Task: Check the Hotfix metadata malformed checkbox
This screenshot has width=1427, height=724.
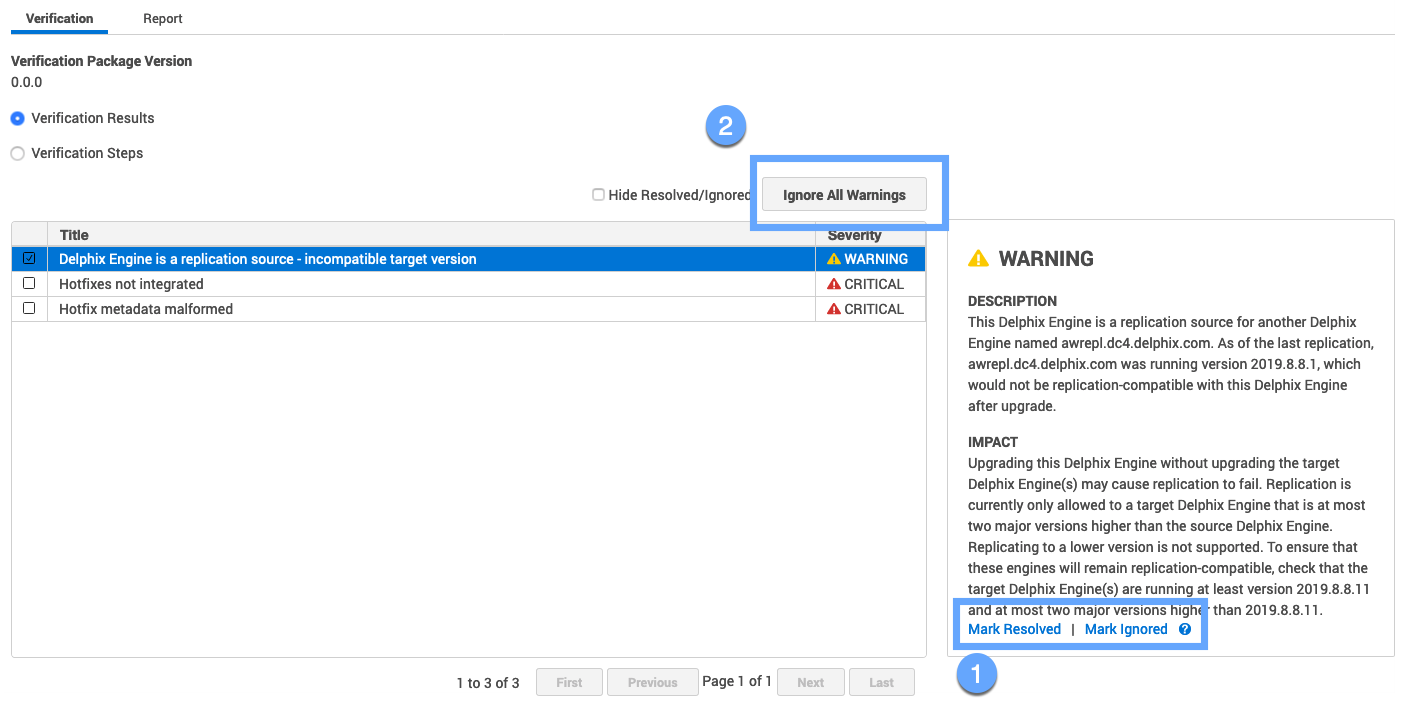Action: tap(29, 308)
